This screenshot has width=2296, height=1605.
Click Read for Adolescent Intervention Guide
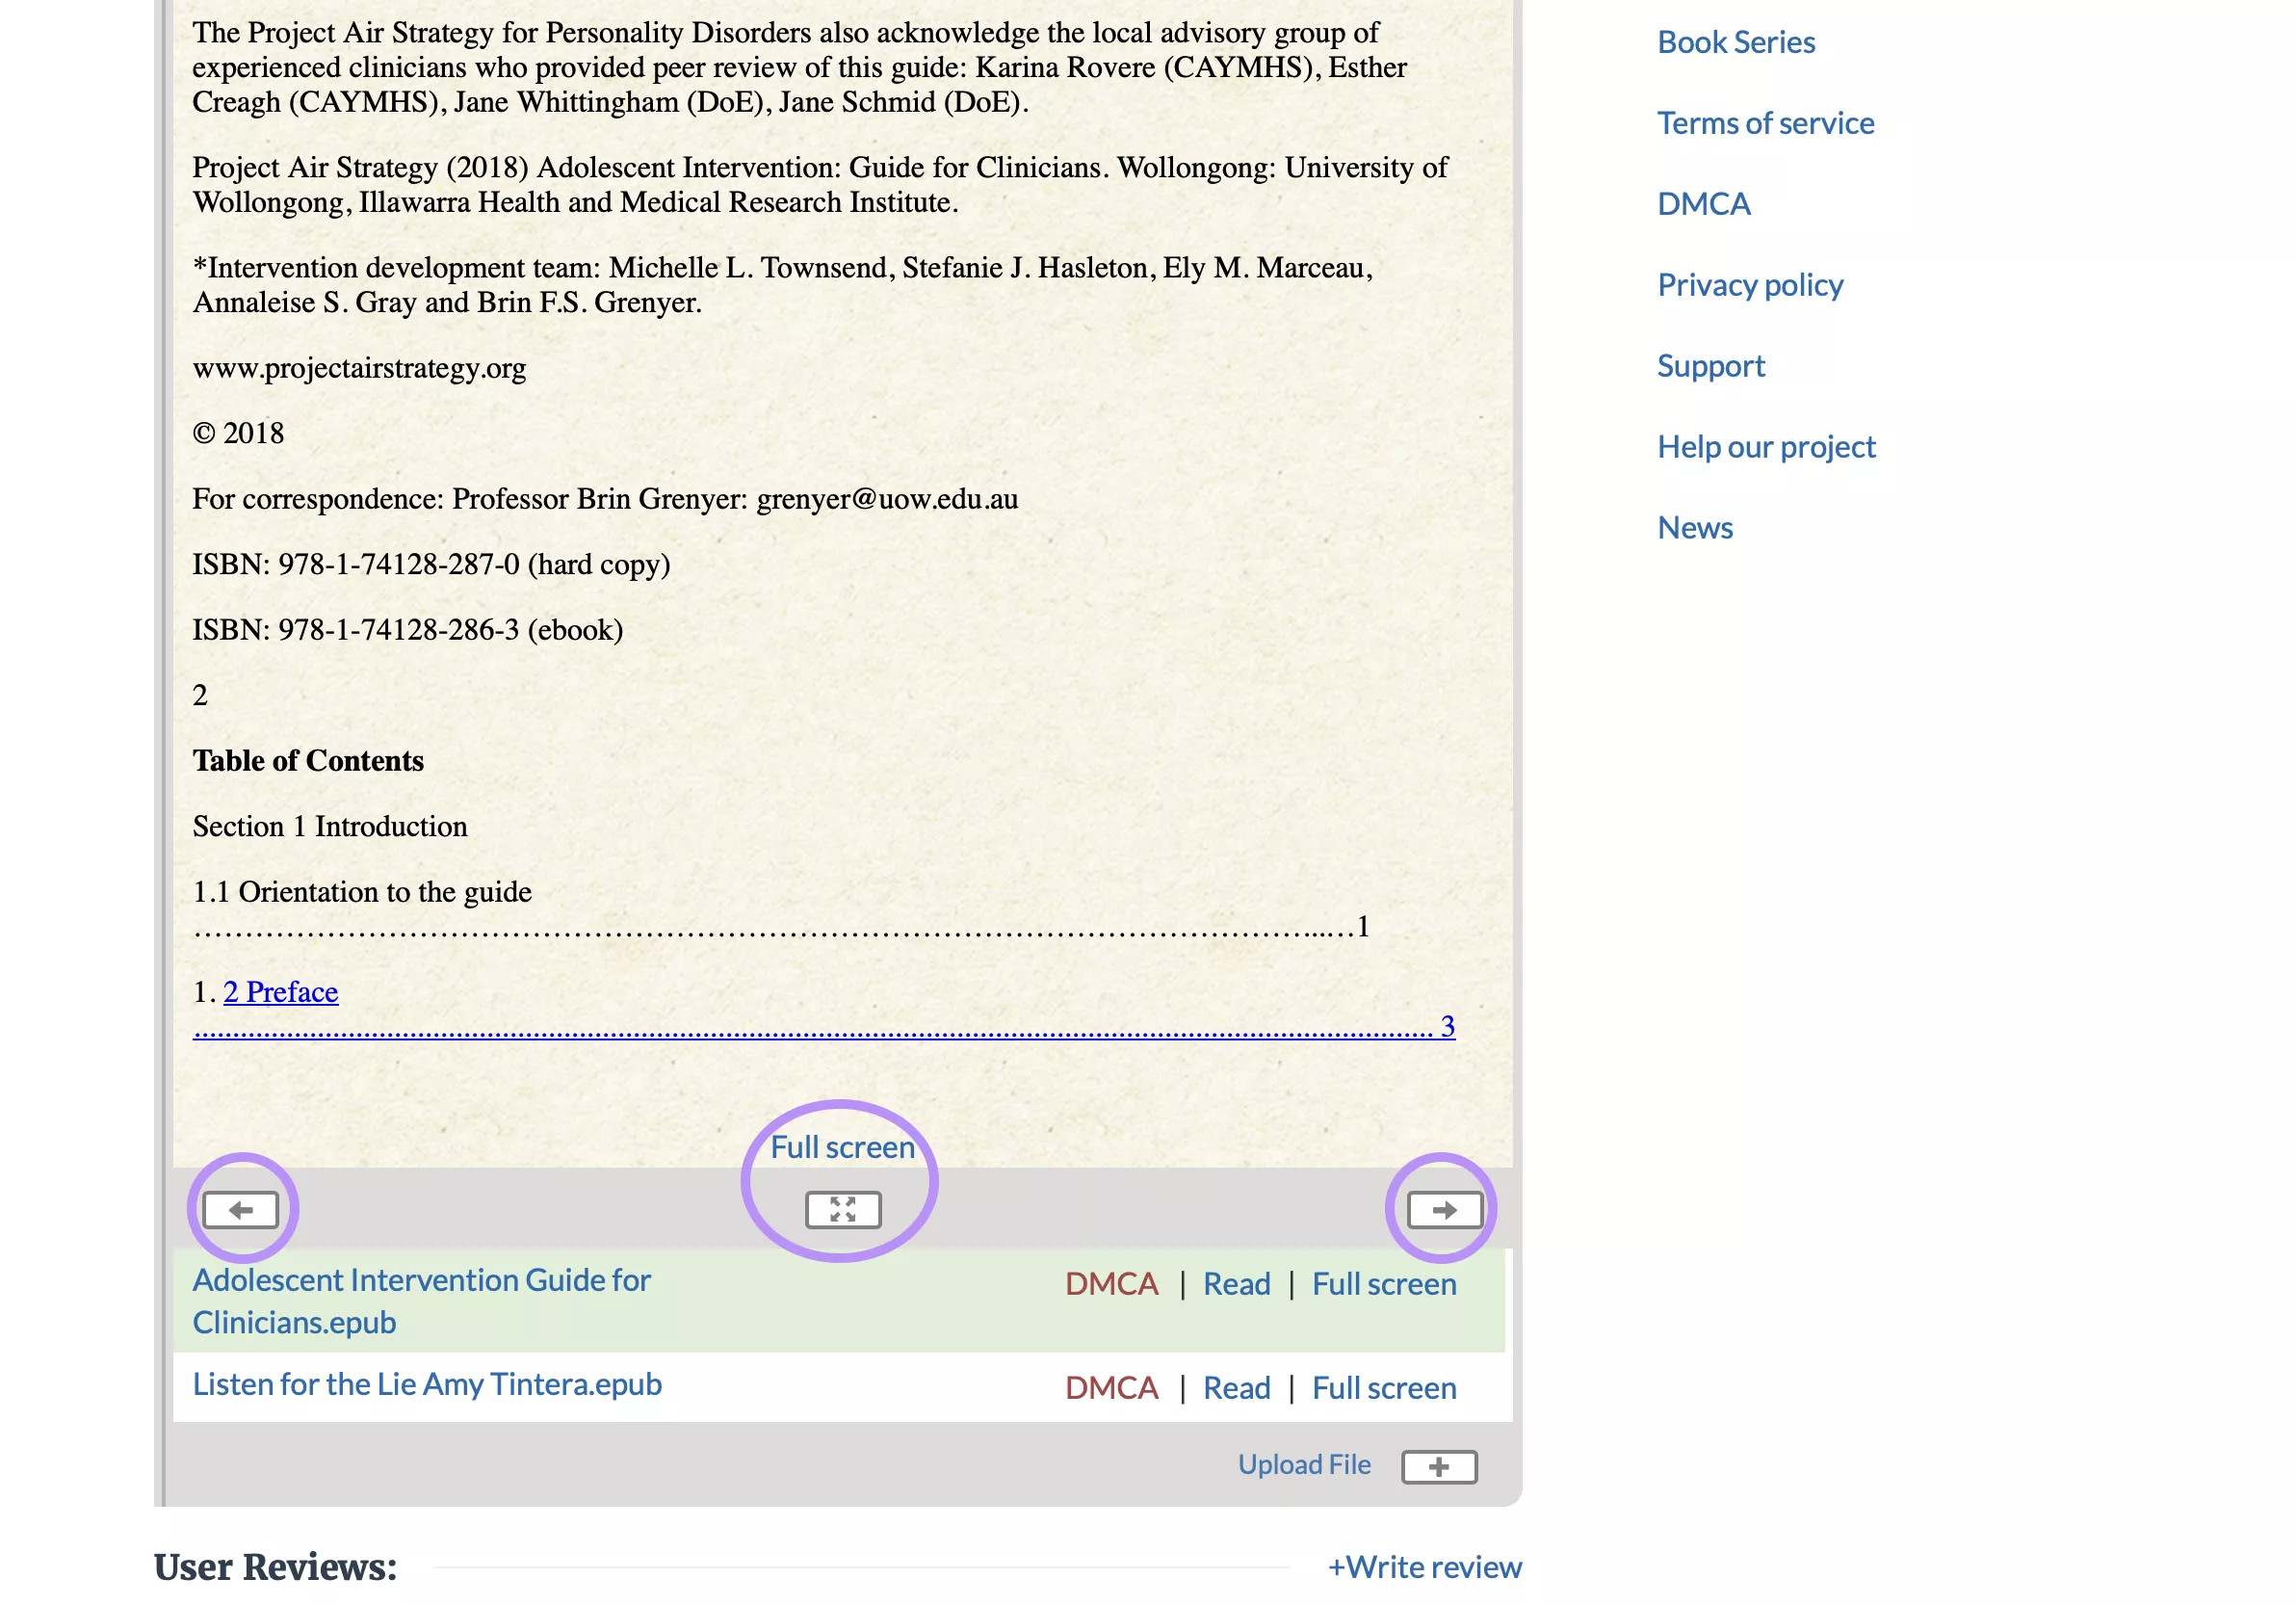coord(1237,1282)
